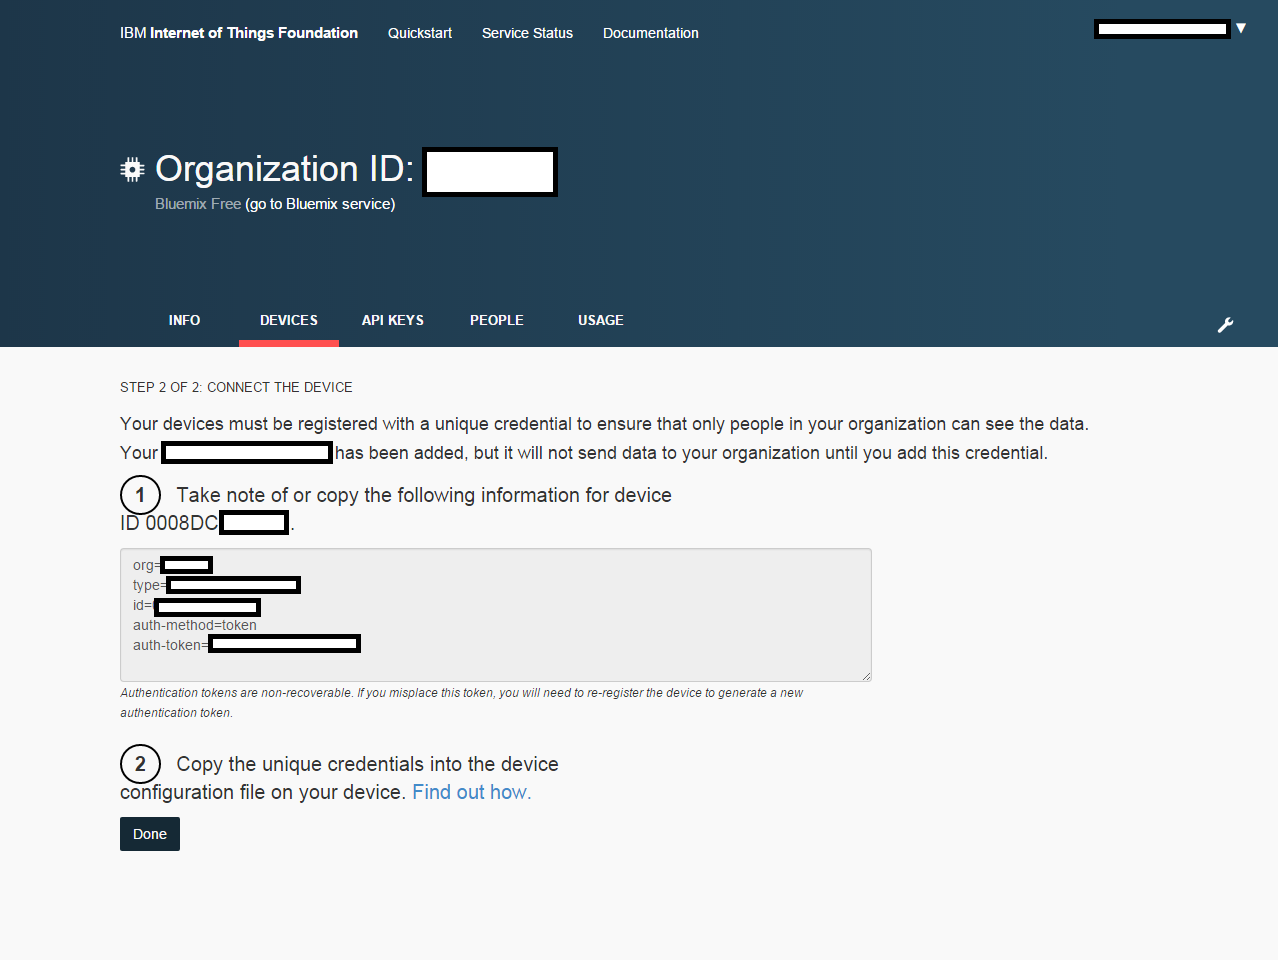Click inside the device credentials text area
Viewport: 1278px width, 960px height.
pos(496,615)
